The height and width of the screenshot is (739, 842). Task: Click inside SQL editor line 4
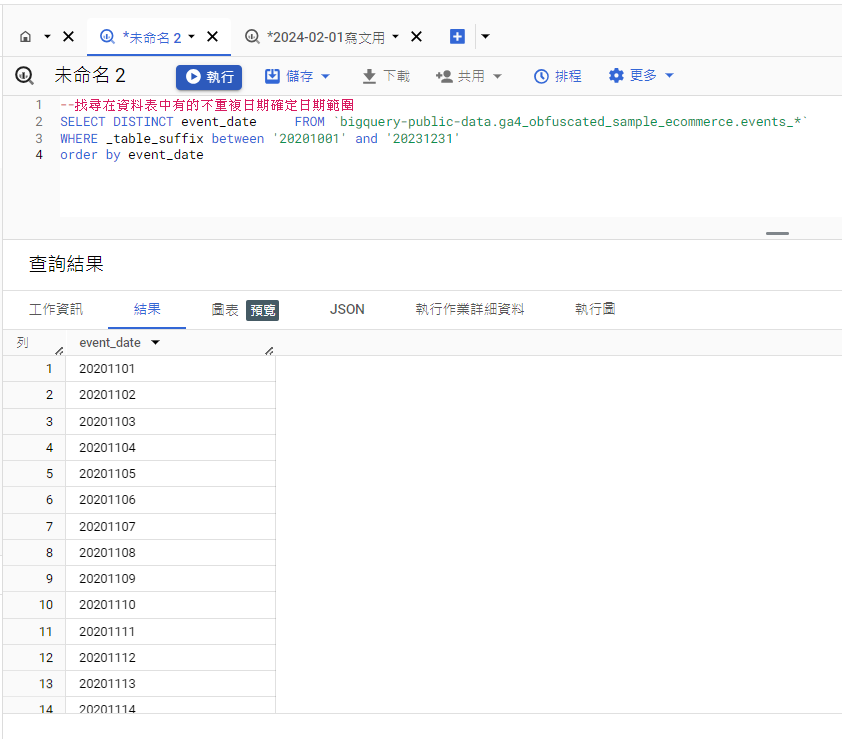(x=132, y=155)
